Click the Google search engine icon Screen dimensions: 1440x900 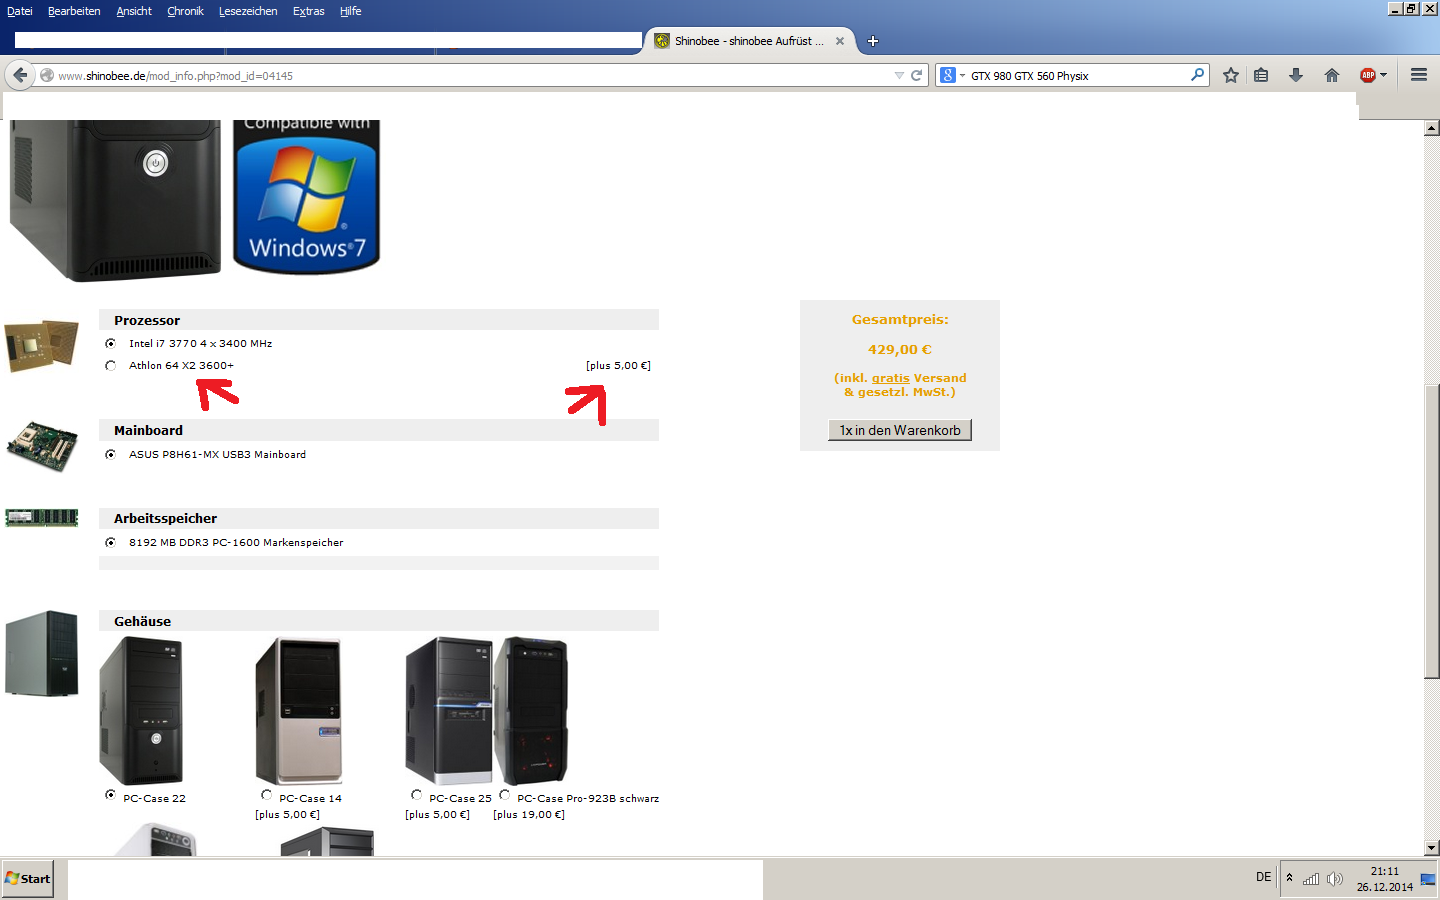pos(948,75)
